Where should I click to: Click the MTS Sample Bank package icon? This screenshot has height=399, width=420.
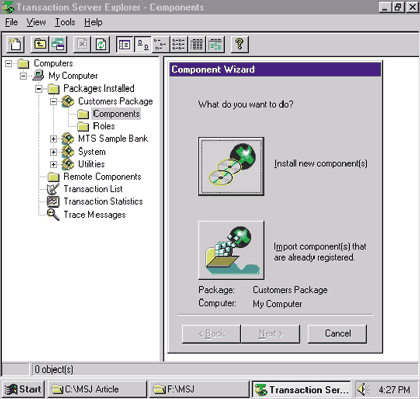[x=68, y=139]
